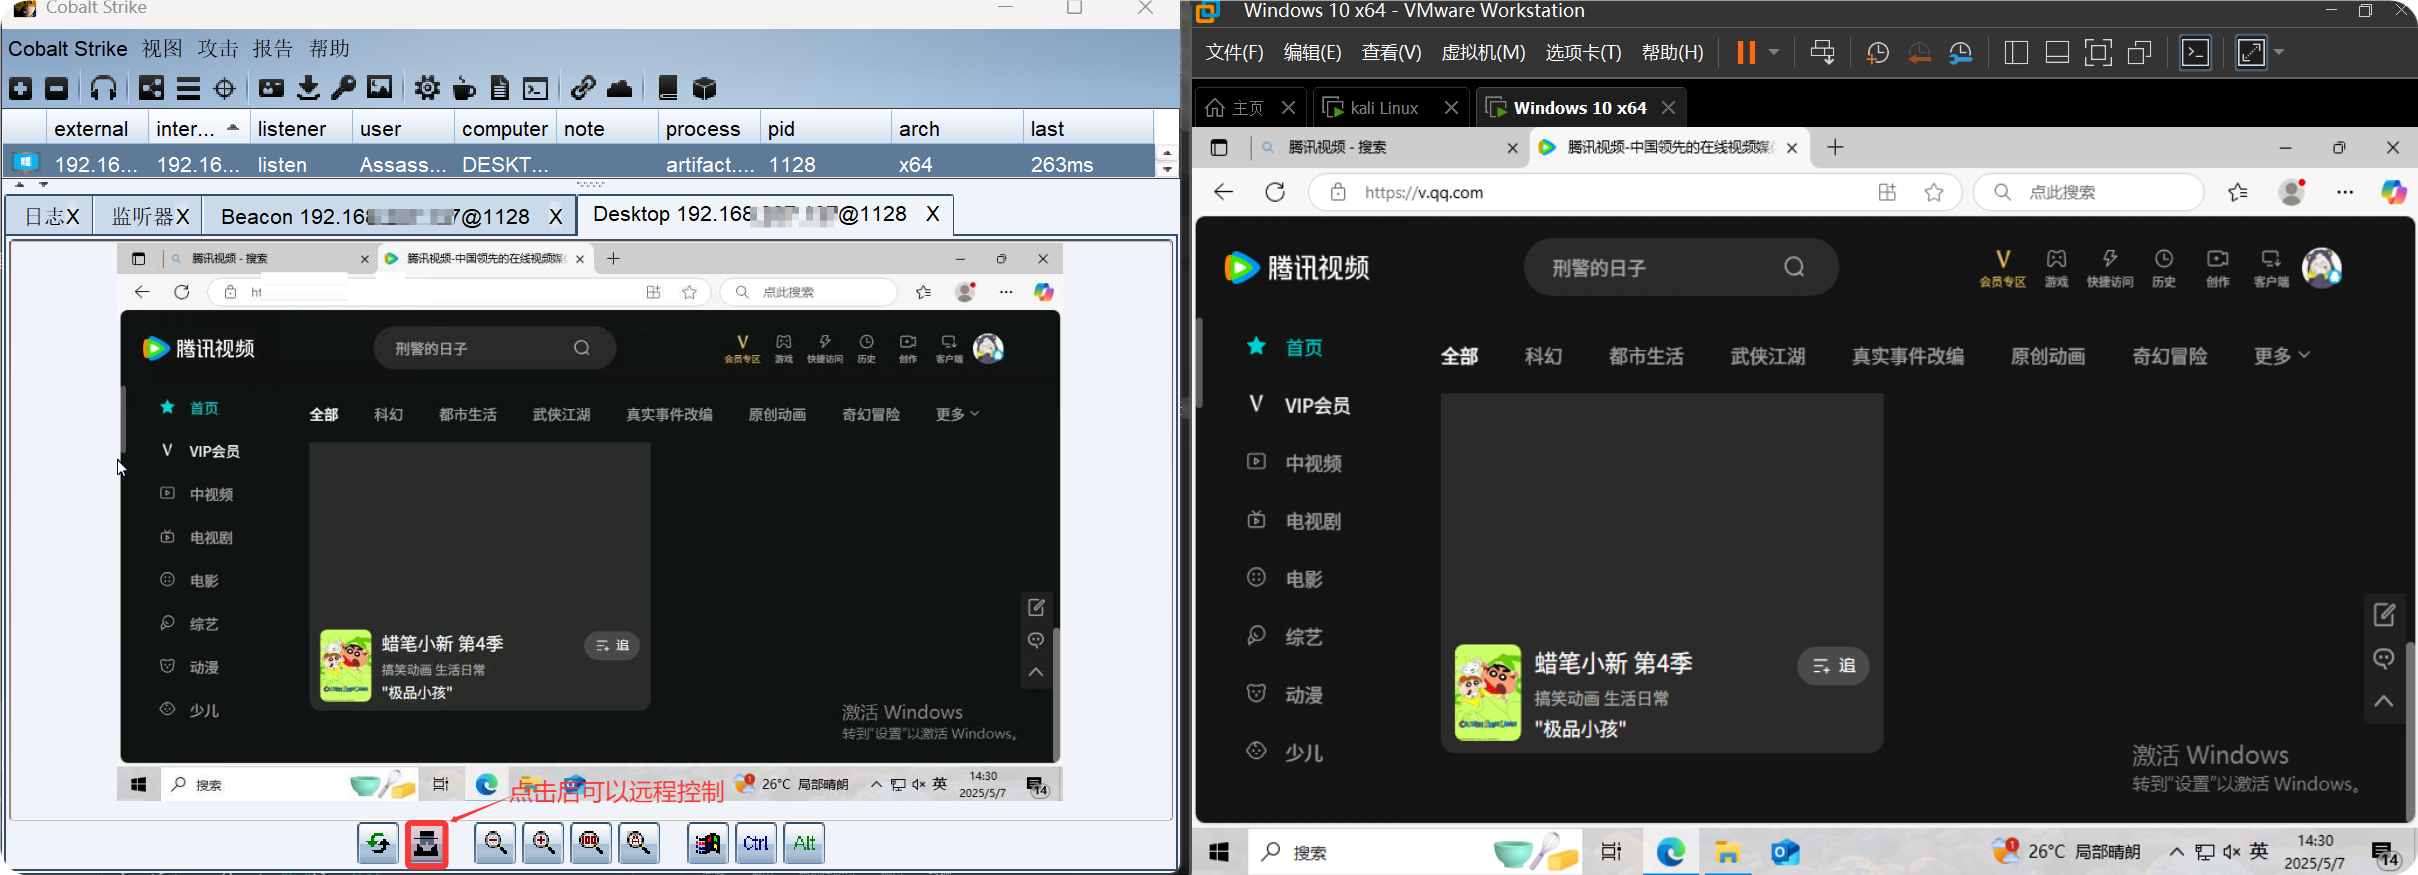Expand the system tray chevron in the VMware taskbar
Image resolution: width=2418 pixels, height=875 pixels.
coord(2176,853)
